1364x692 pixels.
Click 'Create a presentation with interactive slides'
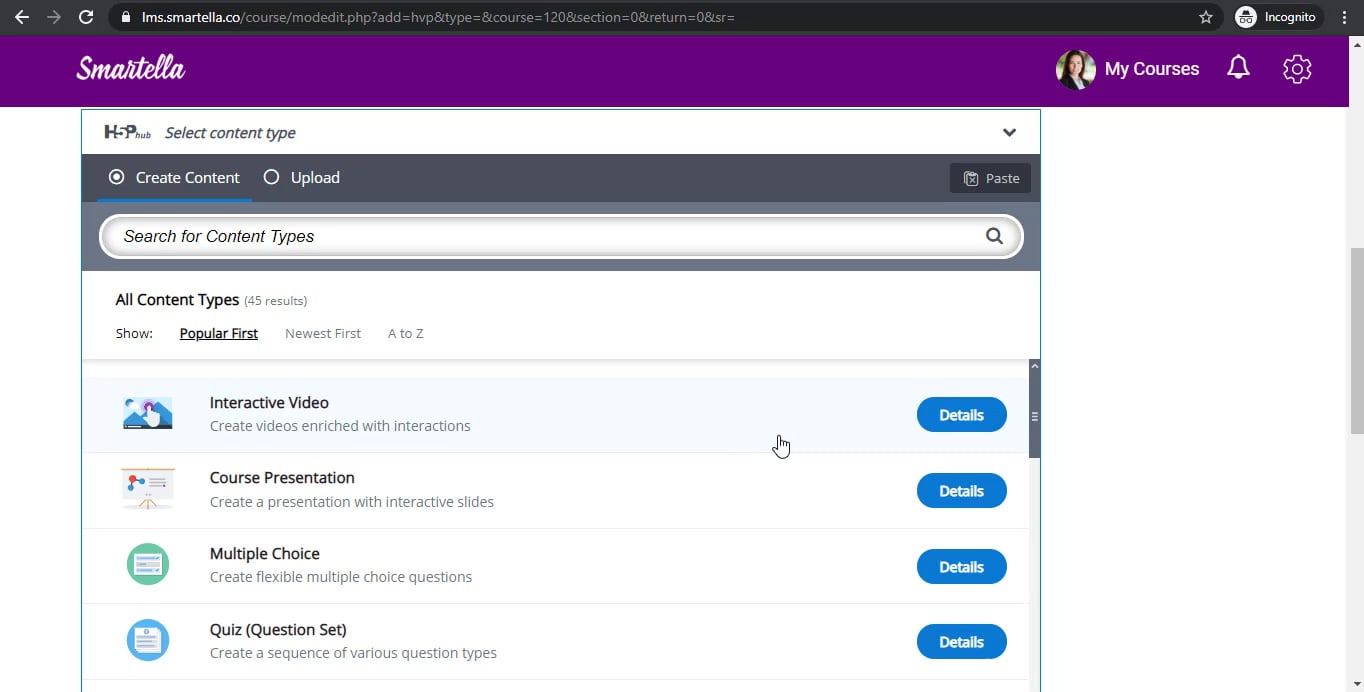pos(352,502)
